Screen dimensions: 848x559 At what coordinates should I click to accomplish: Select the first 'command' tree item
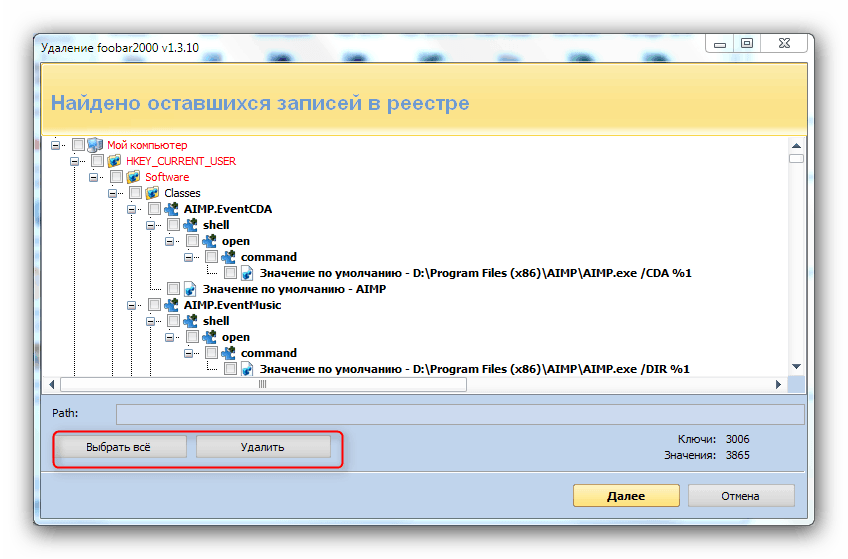[x=269, y=257]
